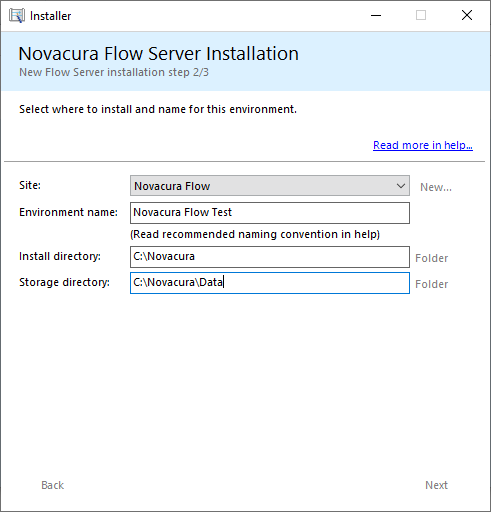This screenshot has width=491, height=512.
Task: Proceed with the Next button
Action: tap(436, 485)
